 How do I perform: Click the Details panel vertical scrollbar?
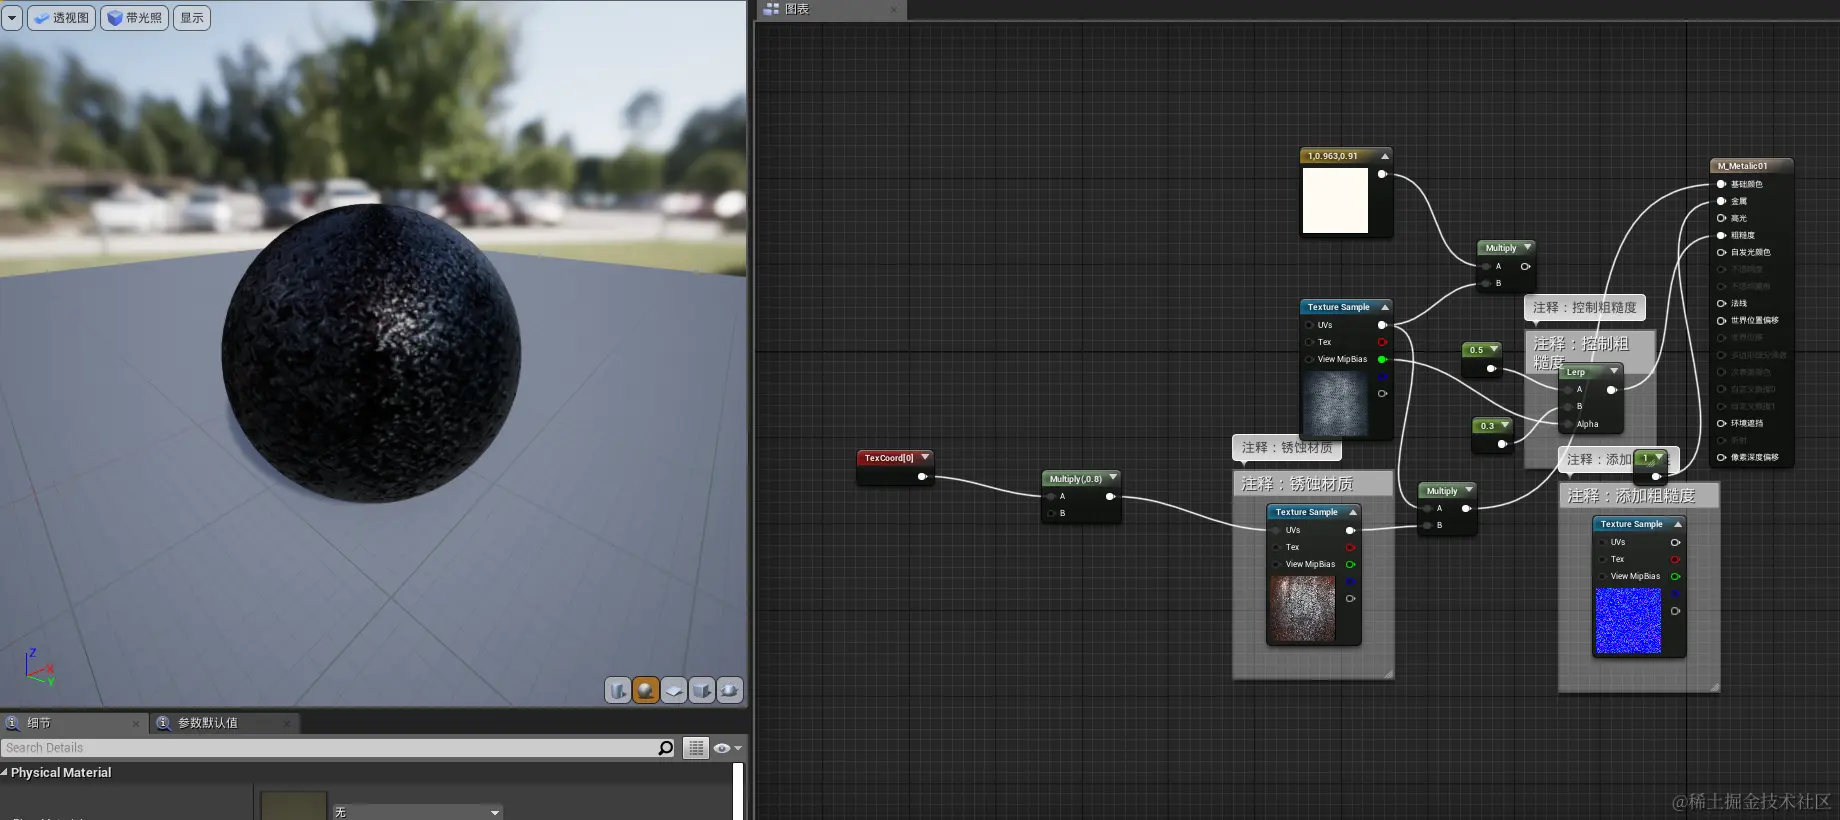coord(738,791)
